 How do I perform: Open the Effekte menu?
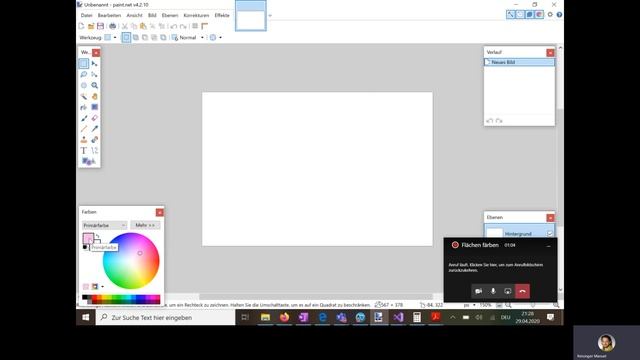pos(222,16)
